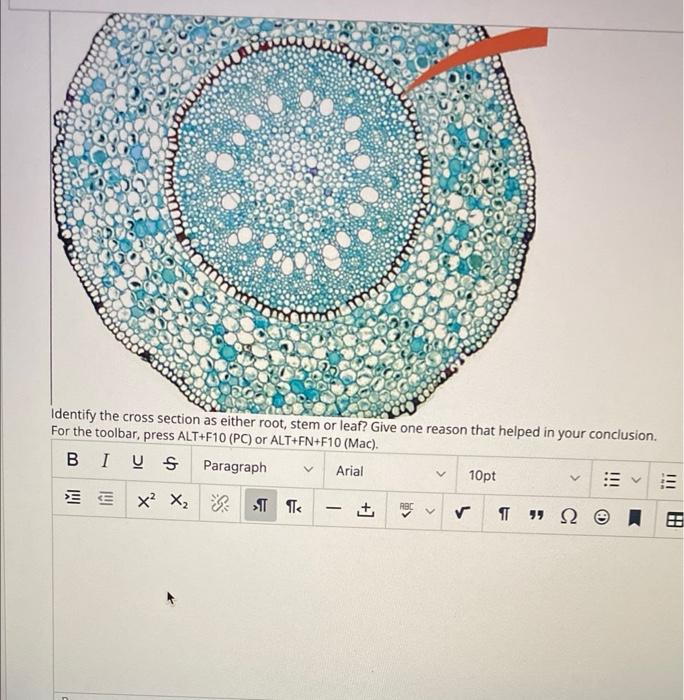Click the 'Identify the cross section' question text
This screenshot has height=700, width=684.
coord(354,425)
